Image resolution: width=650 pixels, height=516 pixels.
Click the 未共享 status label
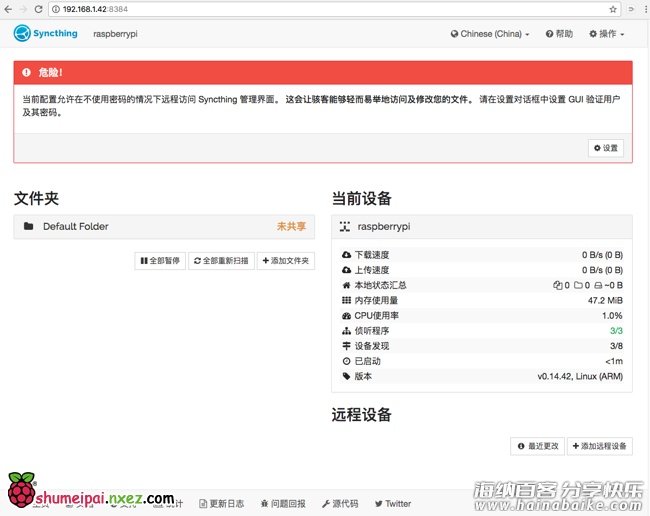[291, 226]
